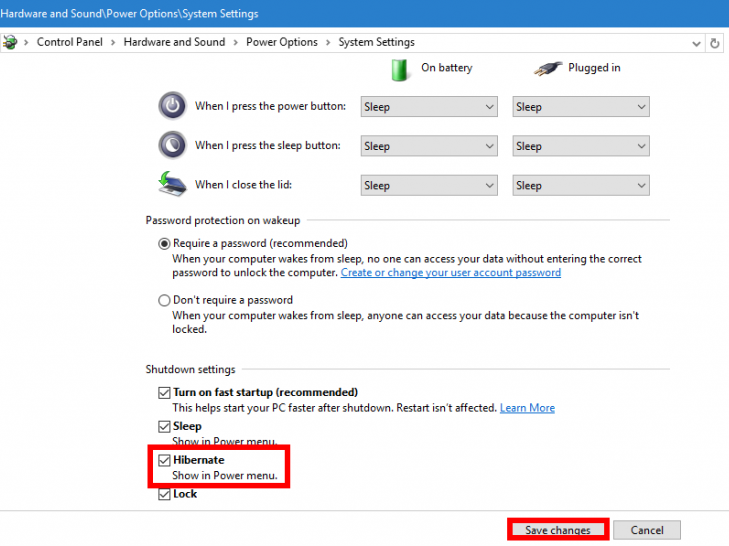Open power button Plugged in dropdown
The width and height of the screenshot is (729, 546).
point(581,107)
